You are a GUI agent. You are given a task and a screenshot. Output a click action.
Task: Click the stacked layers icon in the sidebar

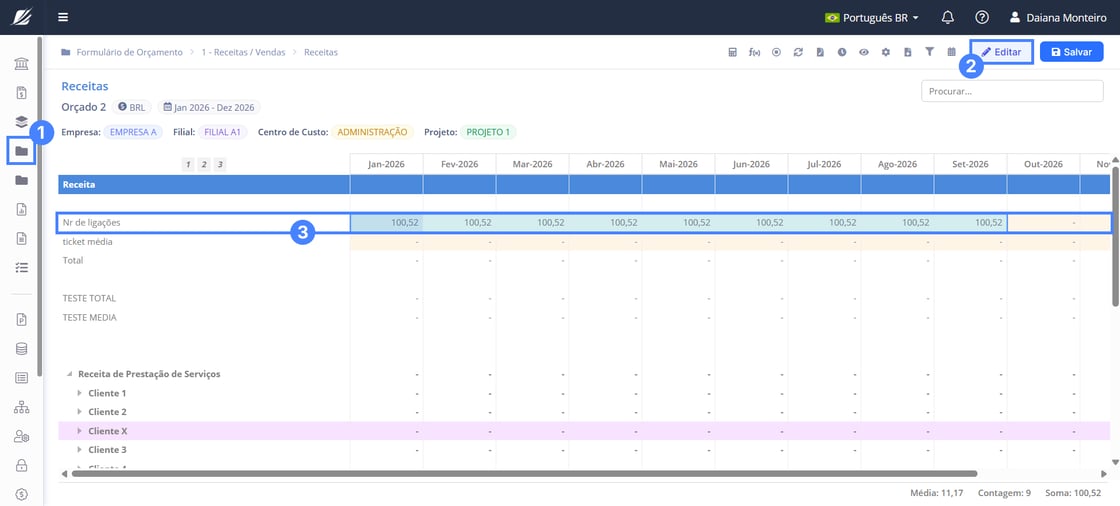(21, 121)
